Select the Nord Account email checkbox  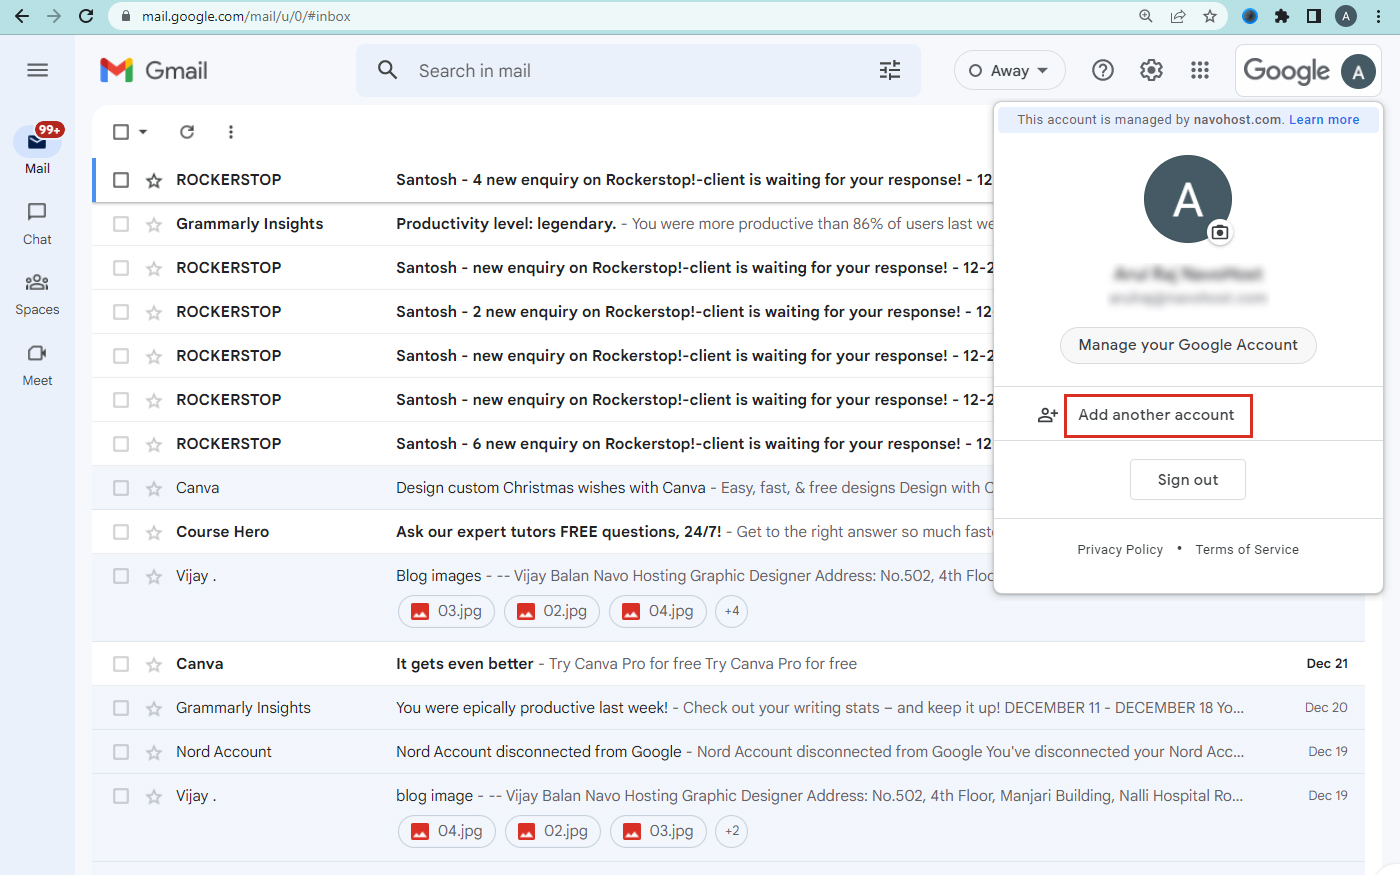(121, 752)
